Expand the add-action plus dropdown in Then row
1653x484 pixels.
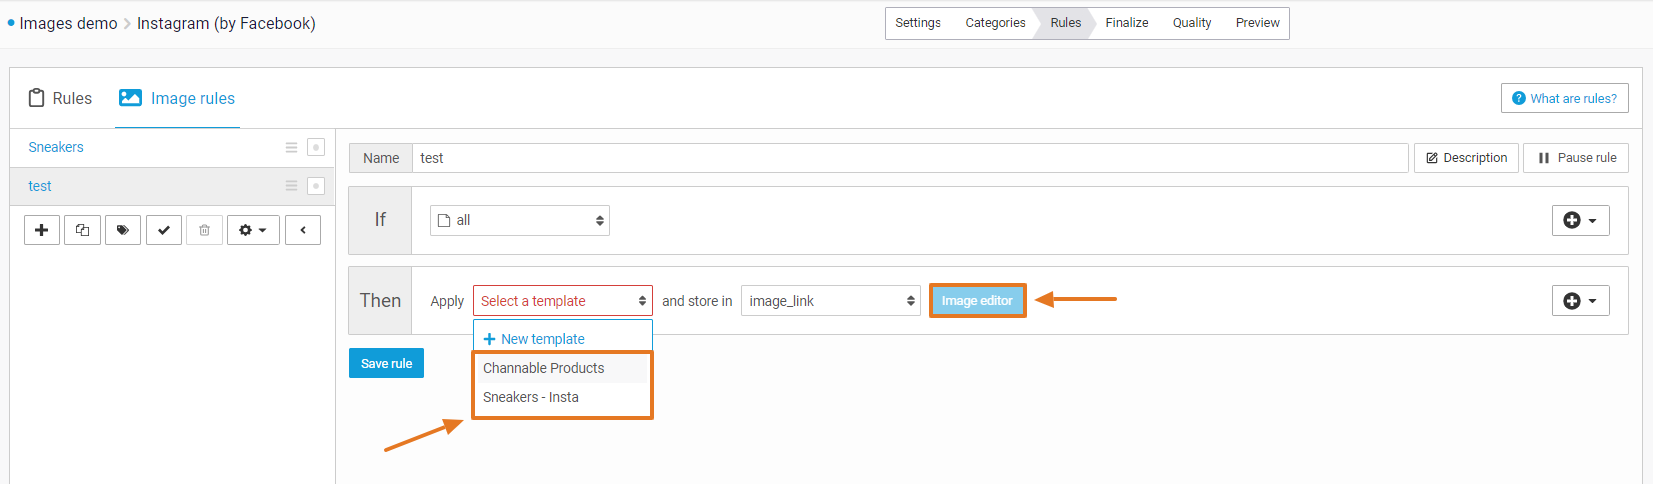pos(1580,301)
